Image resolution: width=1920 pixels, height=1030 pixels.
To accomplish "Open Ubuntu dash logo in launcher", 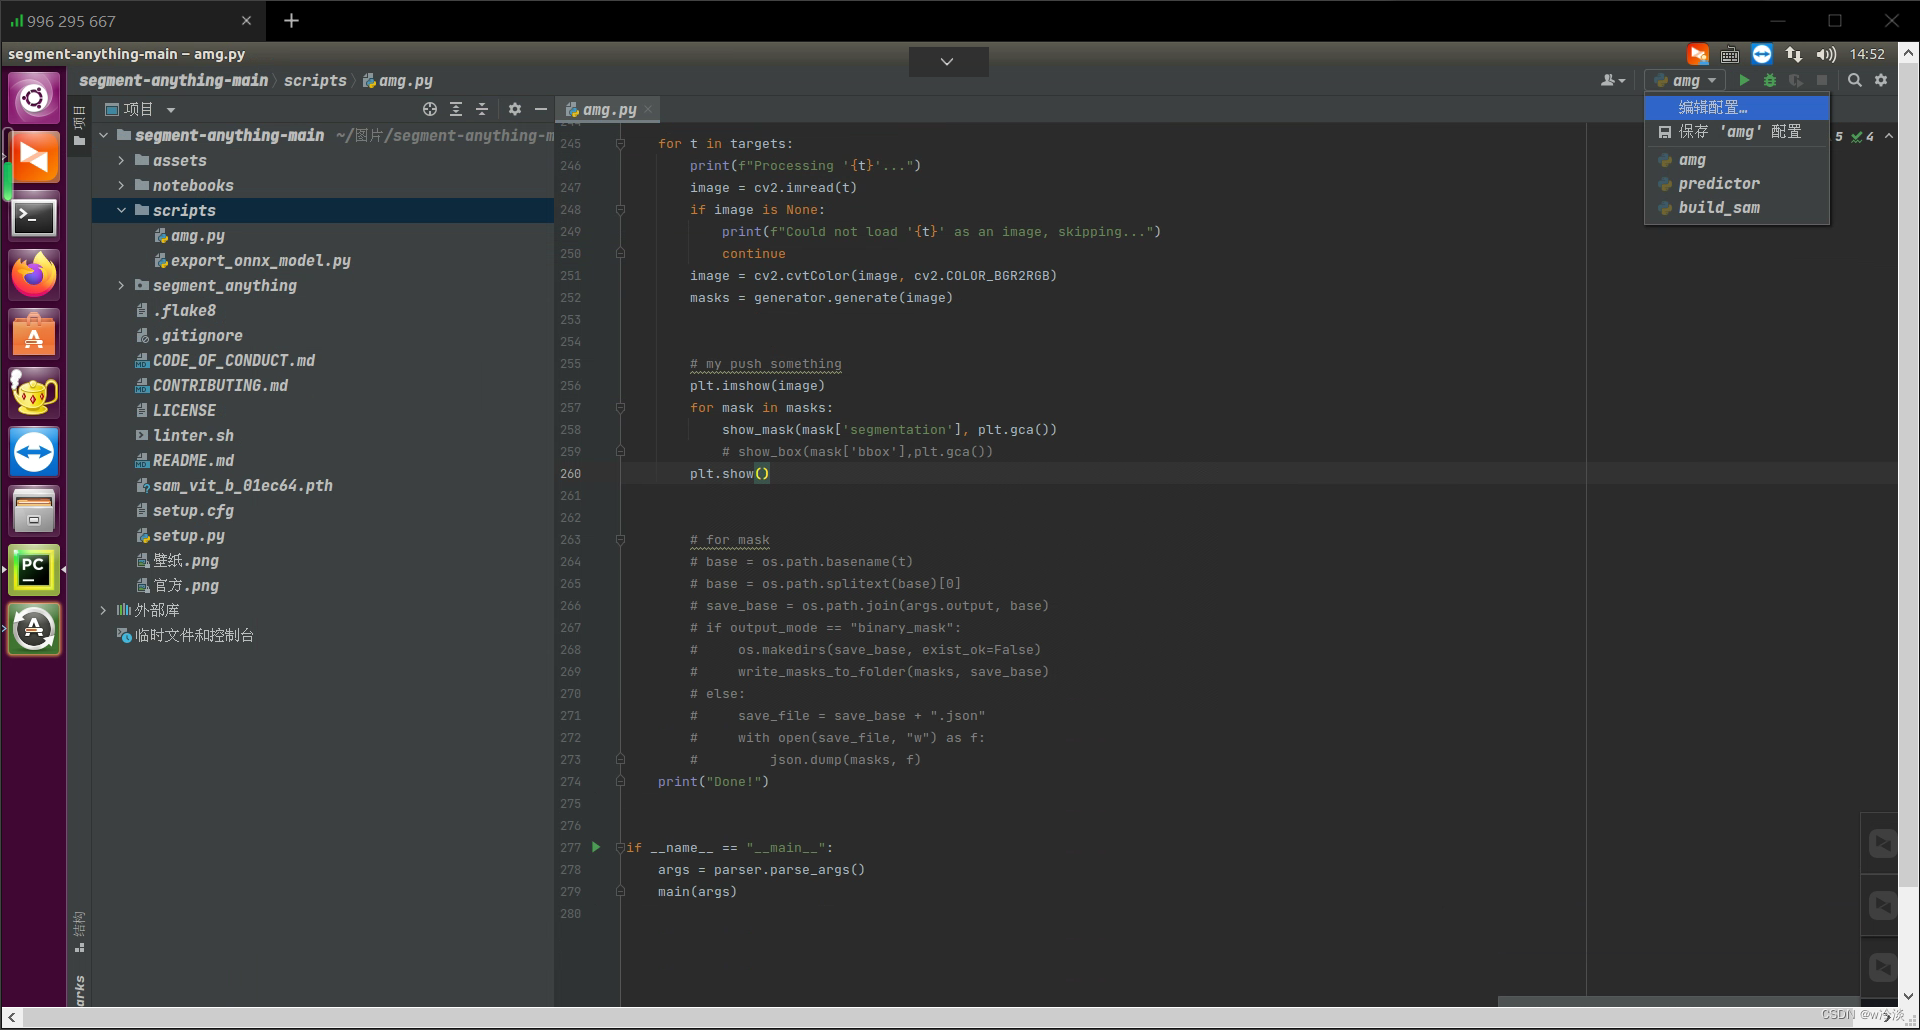I will pyautogui.click(x=34, y=98).
